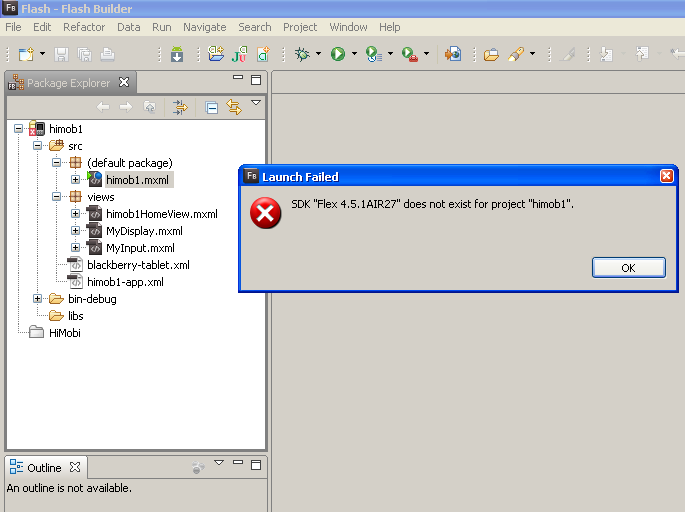Click the Debug bug icon

coord(302,54)
